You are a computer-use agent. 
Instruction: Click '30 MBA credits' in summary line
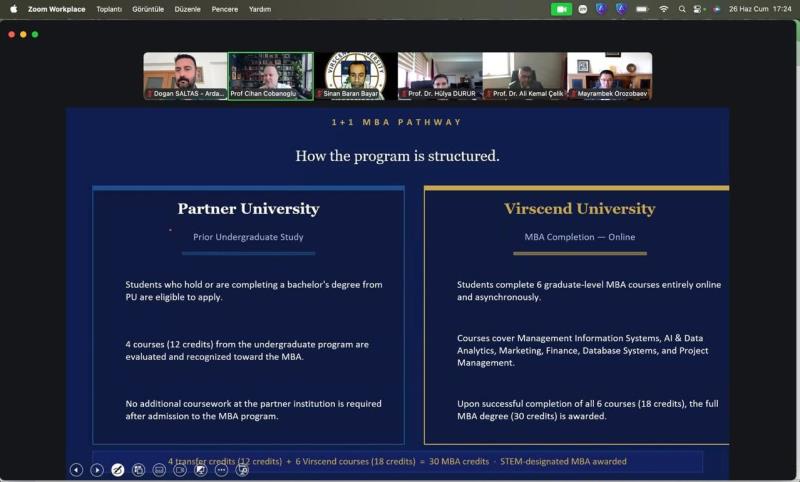point(459,461)
